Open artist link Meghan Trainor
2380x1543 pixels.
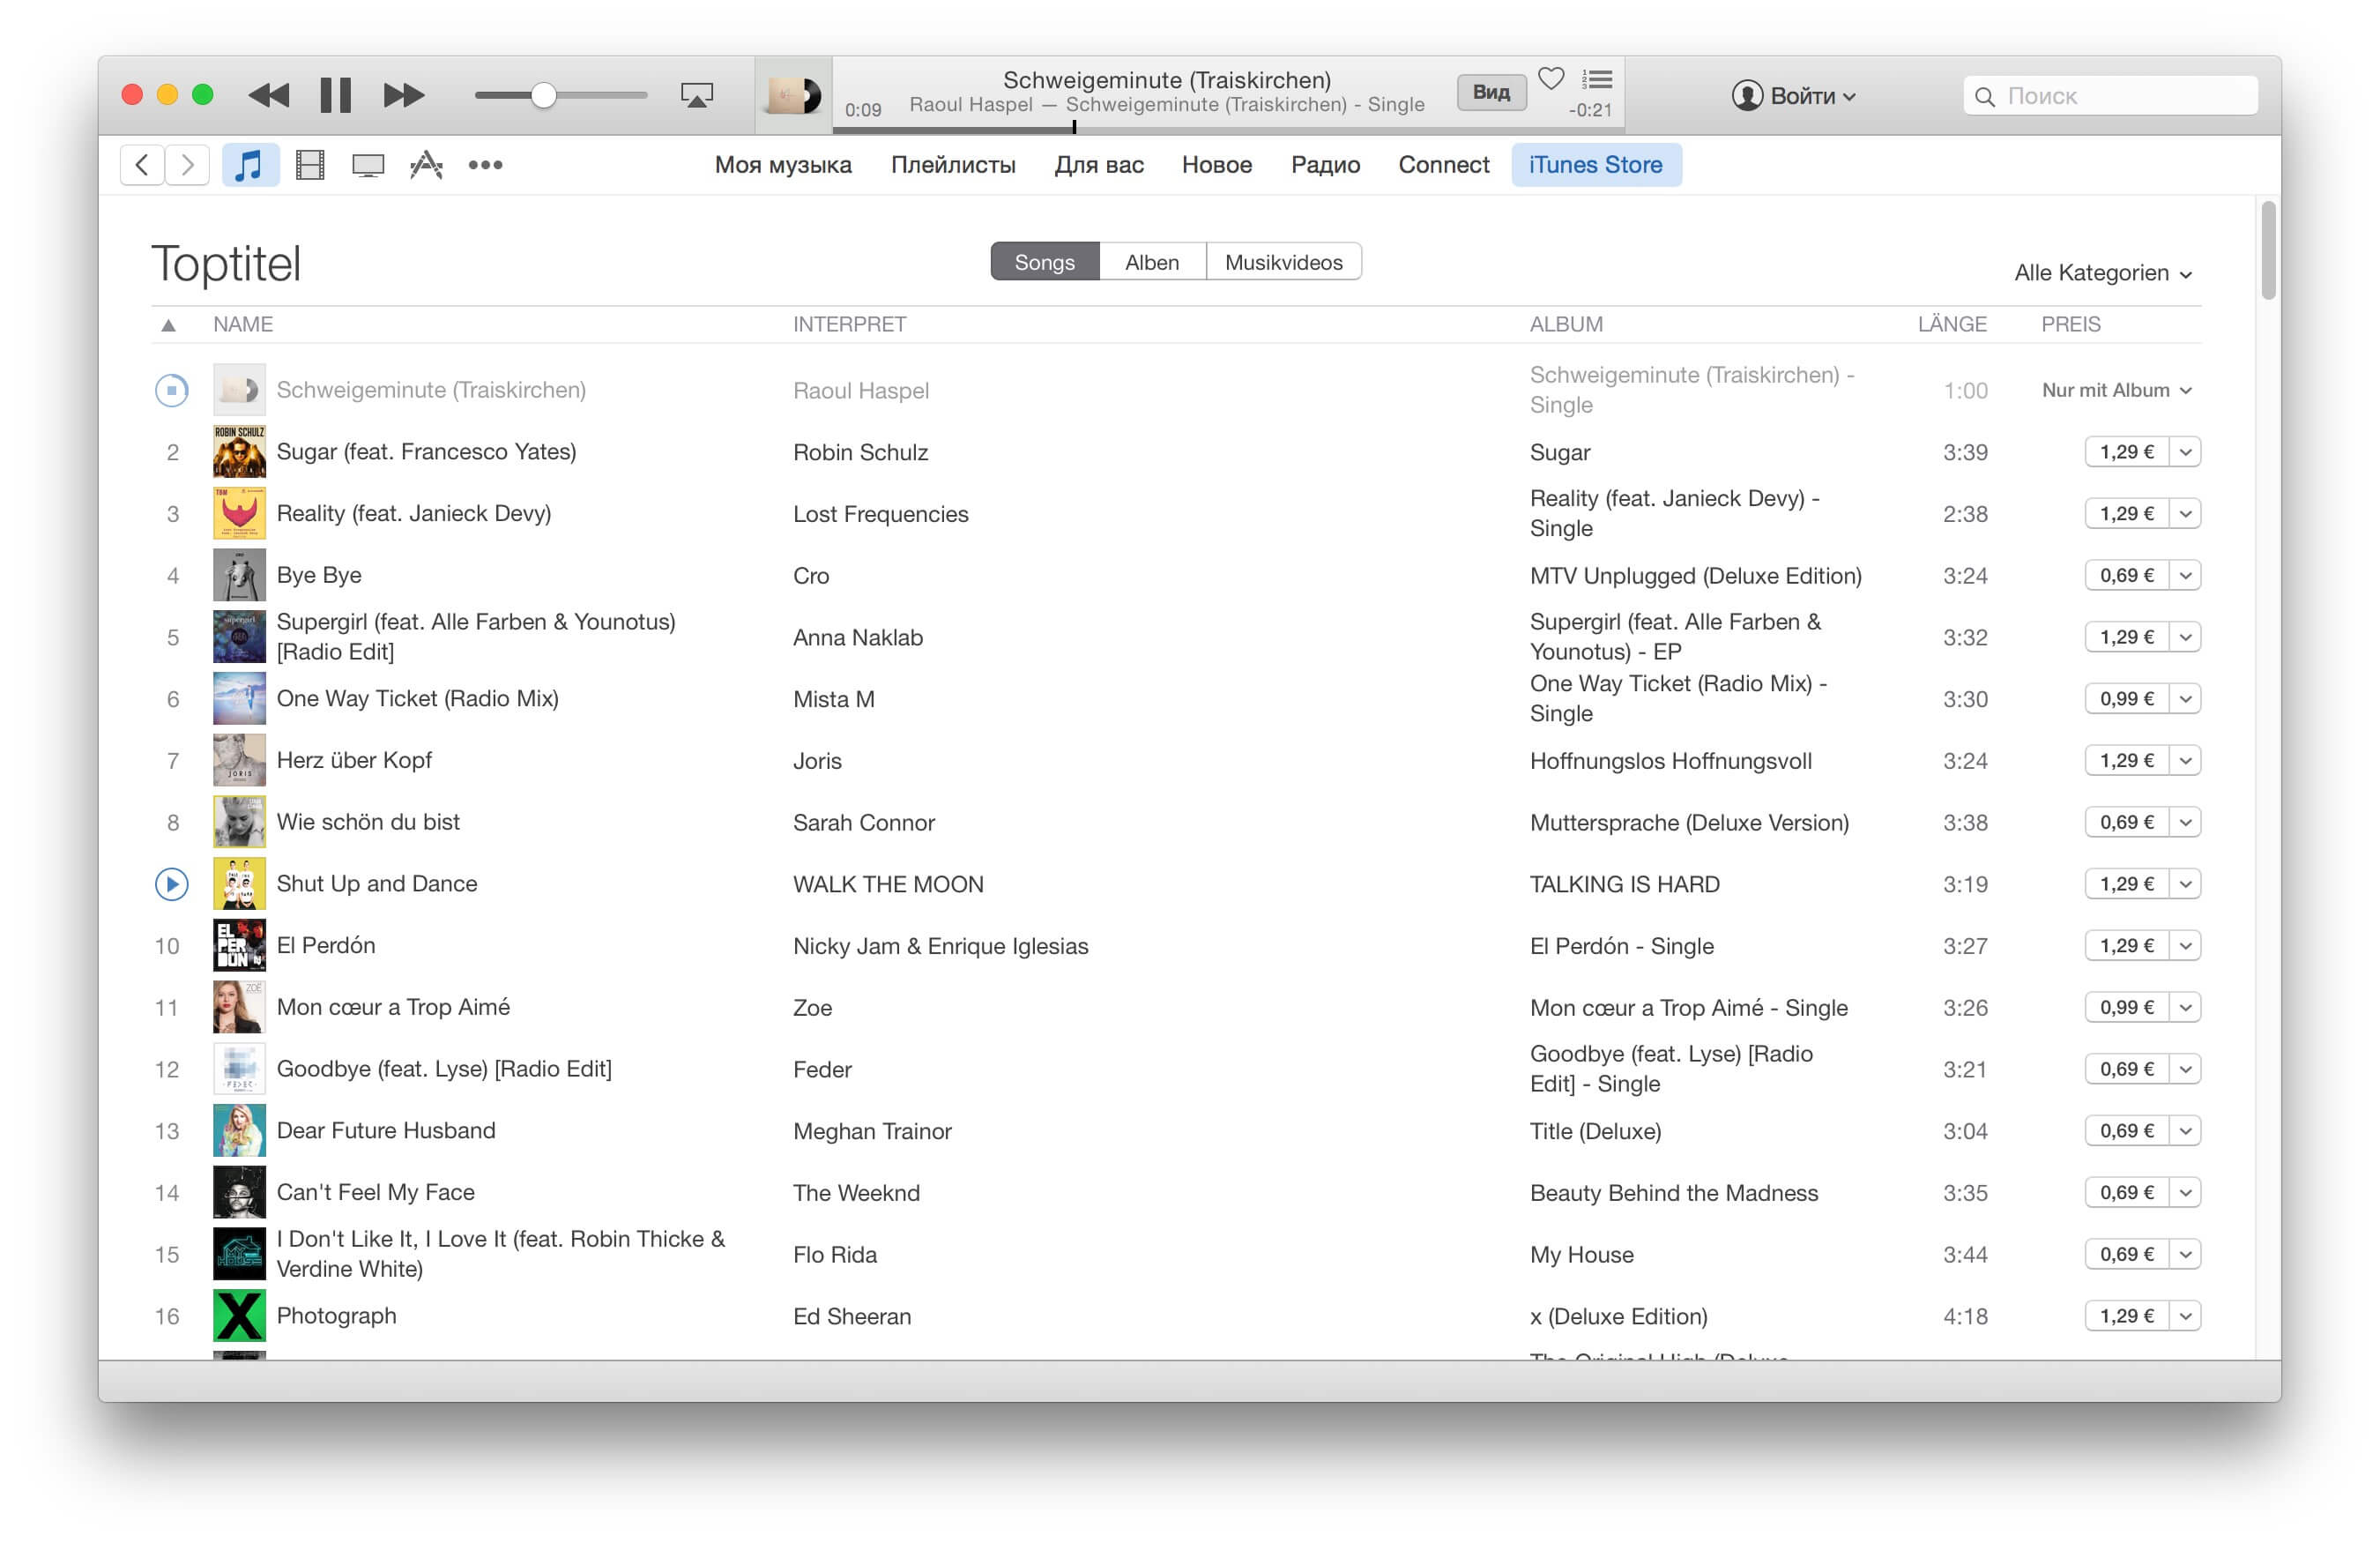coord(872,1131)
